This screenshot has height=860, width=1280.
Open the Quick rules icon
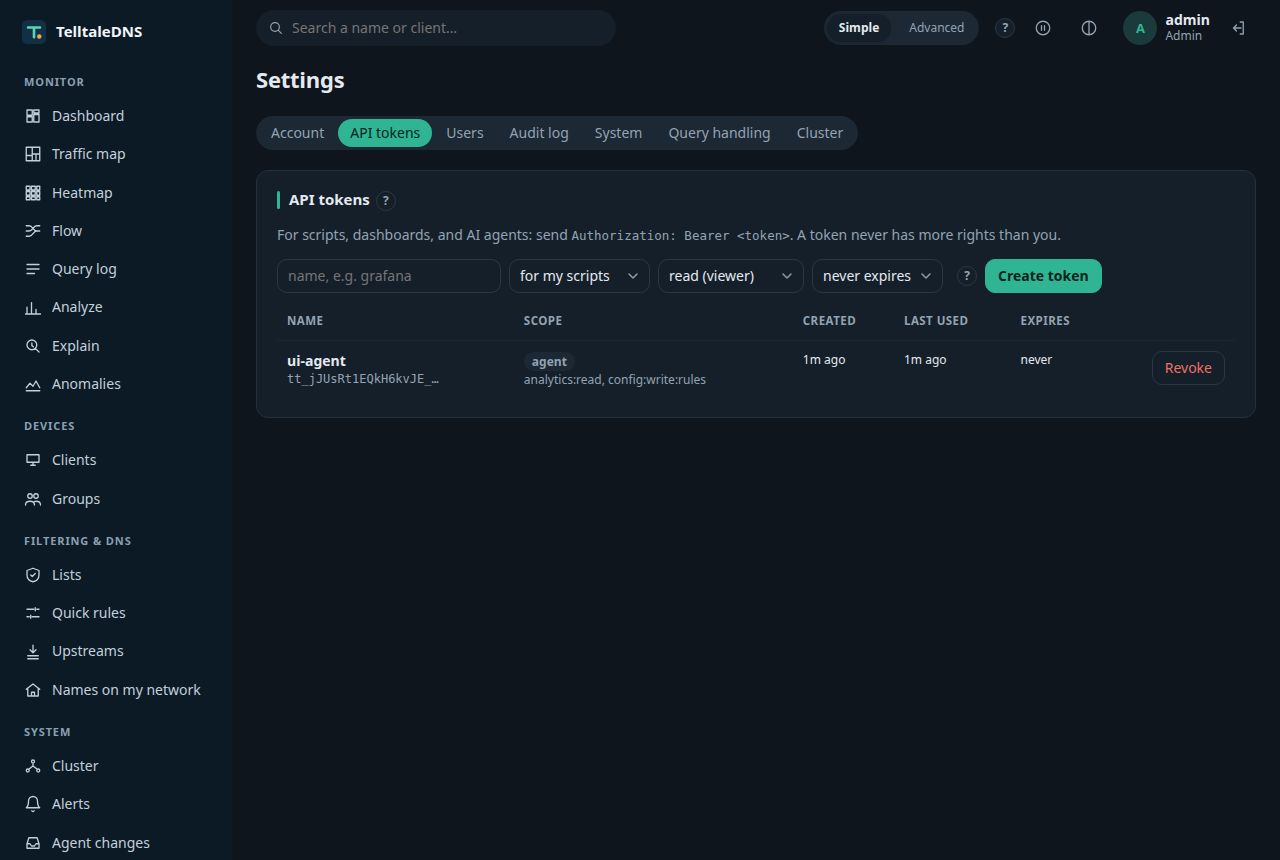tap(33, 613)
